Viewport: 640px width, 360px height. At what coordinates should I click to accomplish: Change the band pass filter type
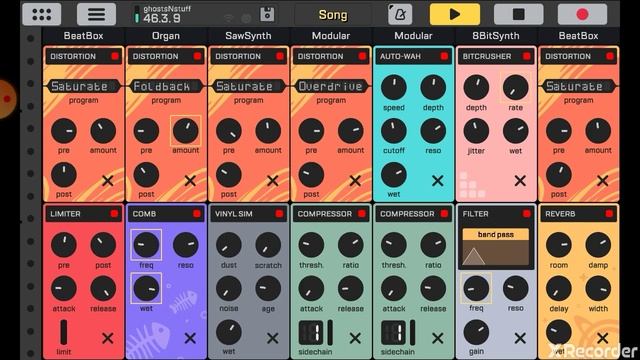pyautogui.click(x=496, y=234)
